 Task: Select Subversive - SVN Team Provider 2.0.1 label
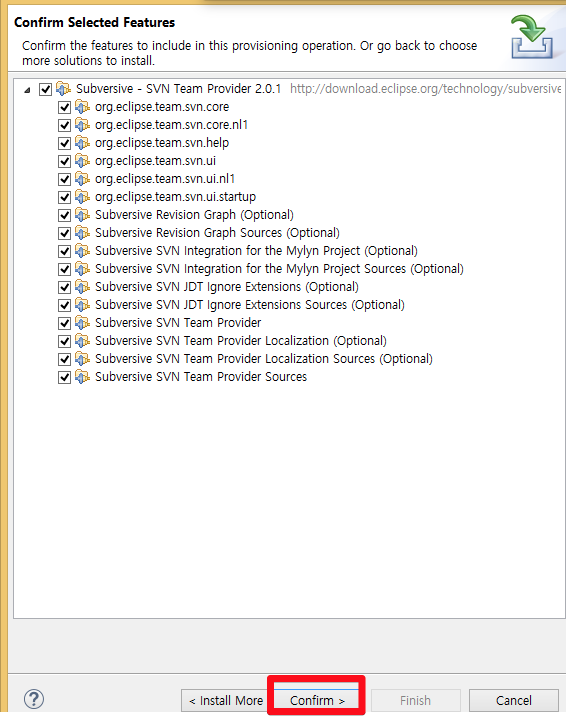point(178,89)
